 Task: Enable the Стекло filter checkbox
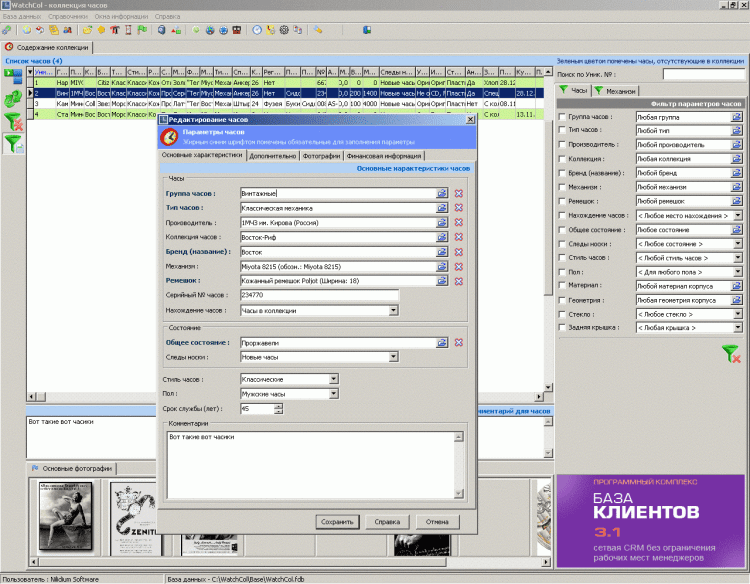point(562,314)
